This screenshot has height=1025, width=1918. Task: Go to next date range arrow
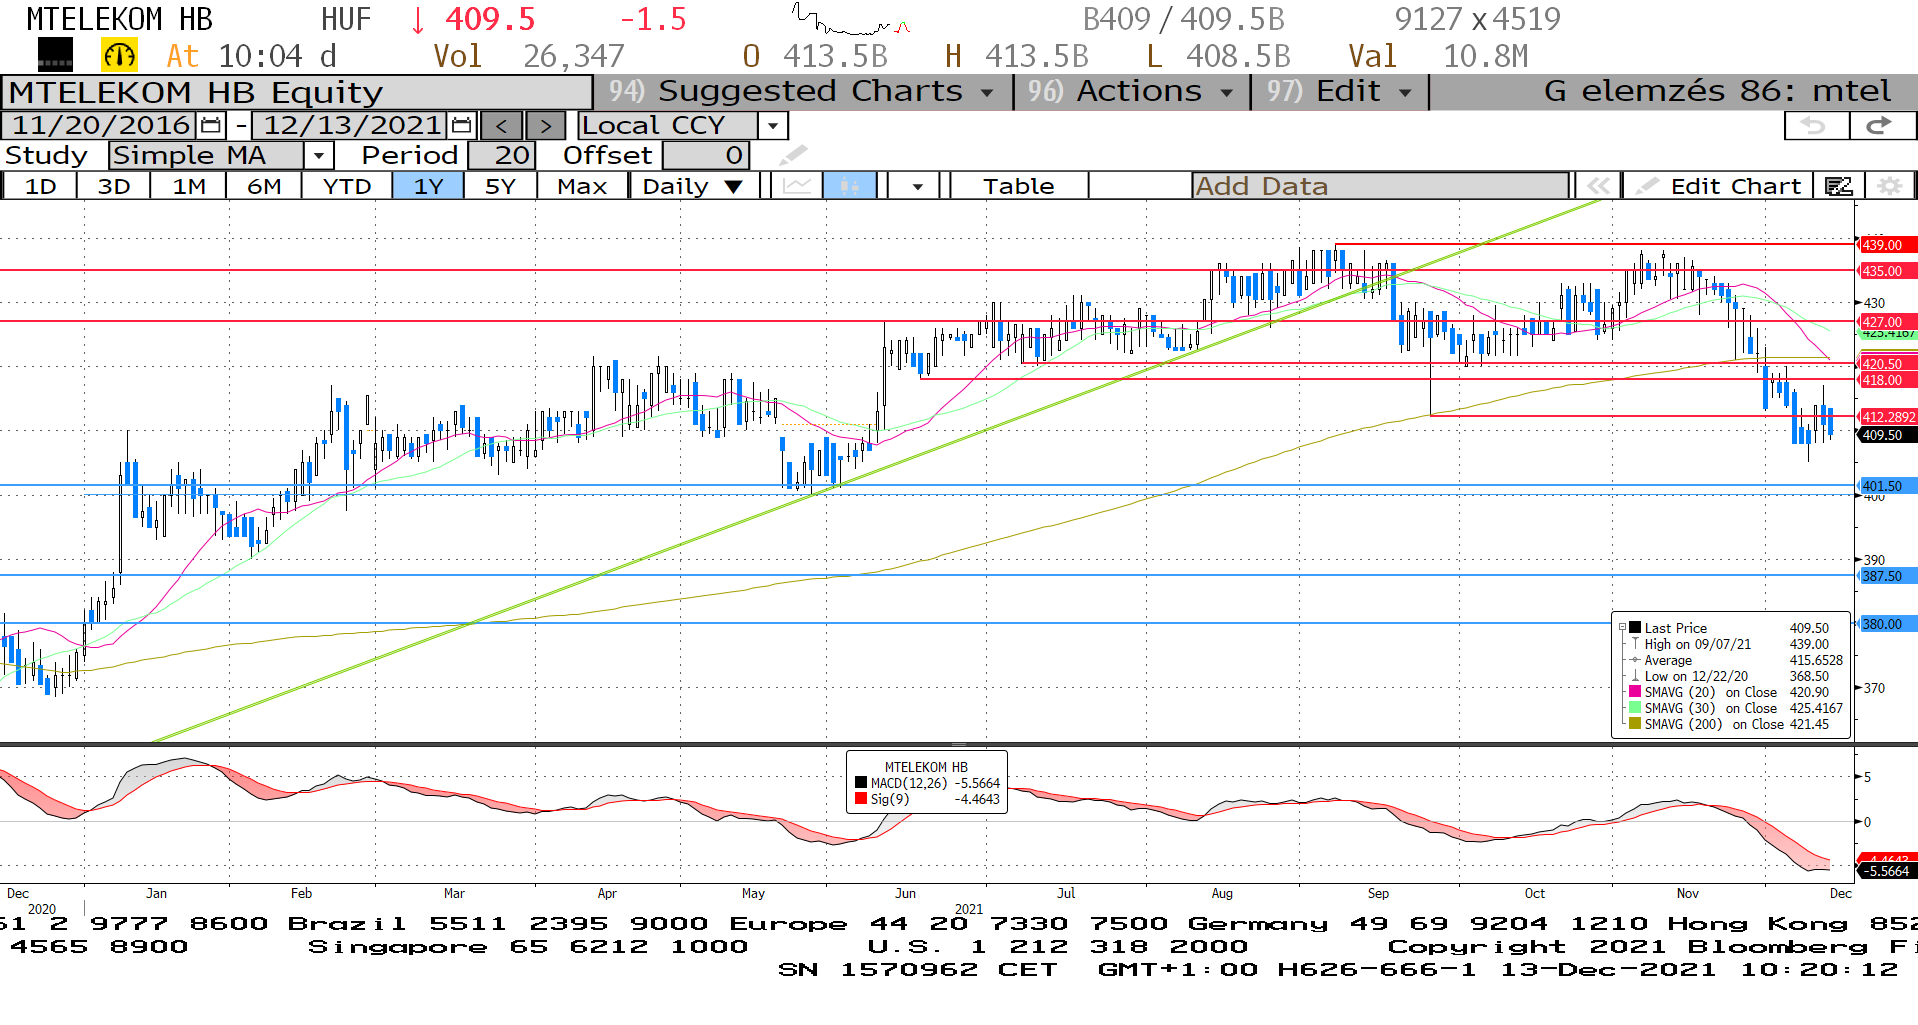click(x=545, y=126)
